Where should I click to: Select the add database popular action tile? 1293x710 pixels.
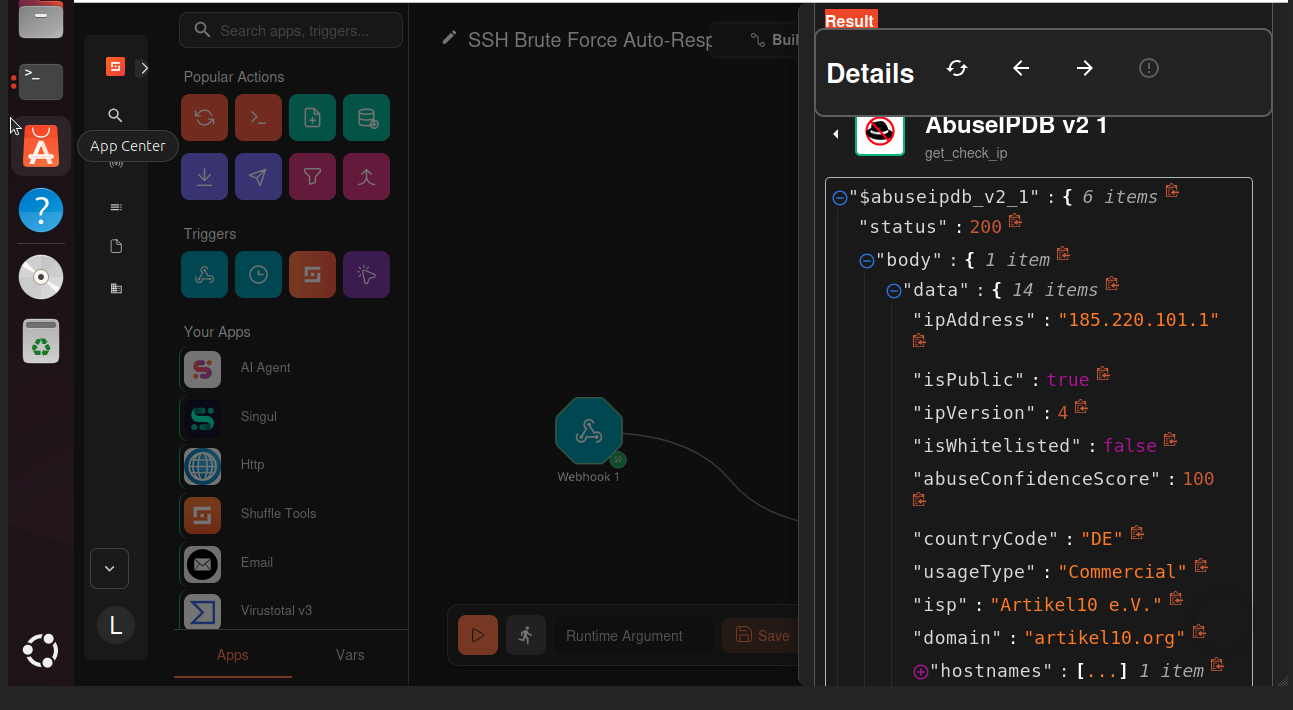366,118
